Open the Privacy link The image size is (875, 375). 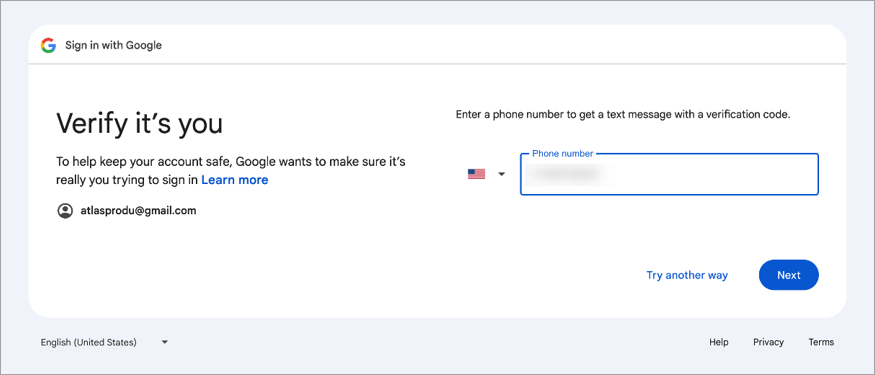click(x=768, y=342)
